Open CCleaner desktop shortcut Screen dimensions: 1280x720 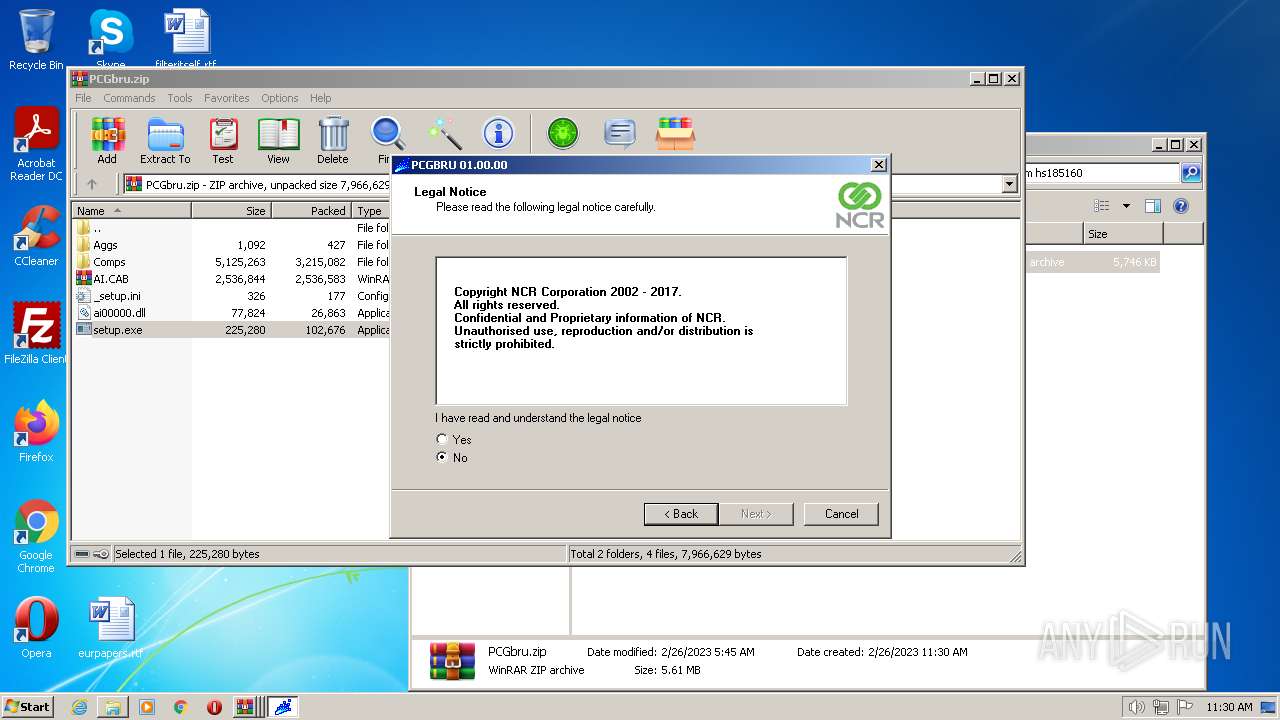pyautogui.click(x=36, y=236)
